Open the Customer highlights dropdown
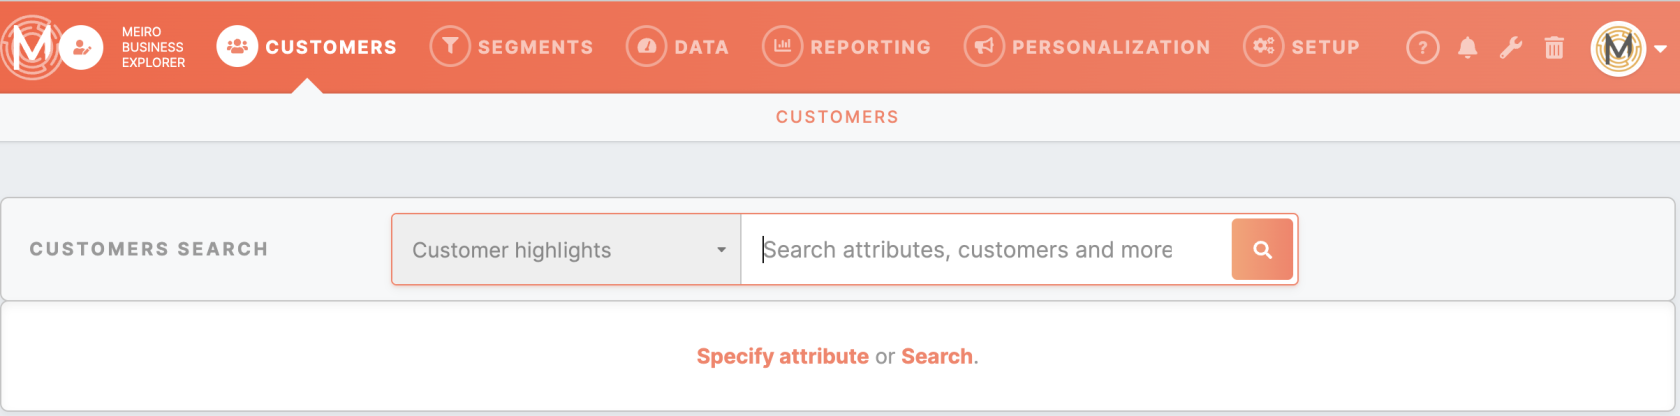The height and width of the screenshot is (416, 1680). (566, 250)
